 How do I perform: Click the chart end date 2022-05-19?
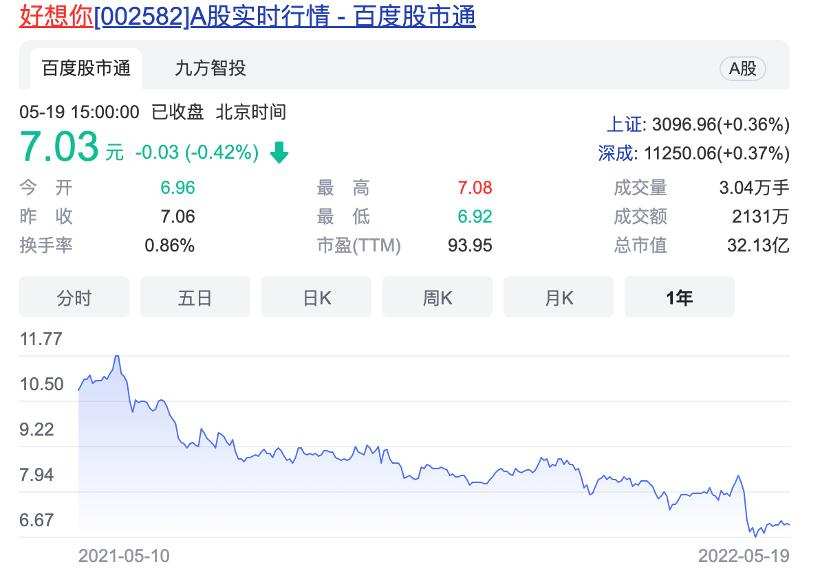744,556
